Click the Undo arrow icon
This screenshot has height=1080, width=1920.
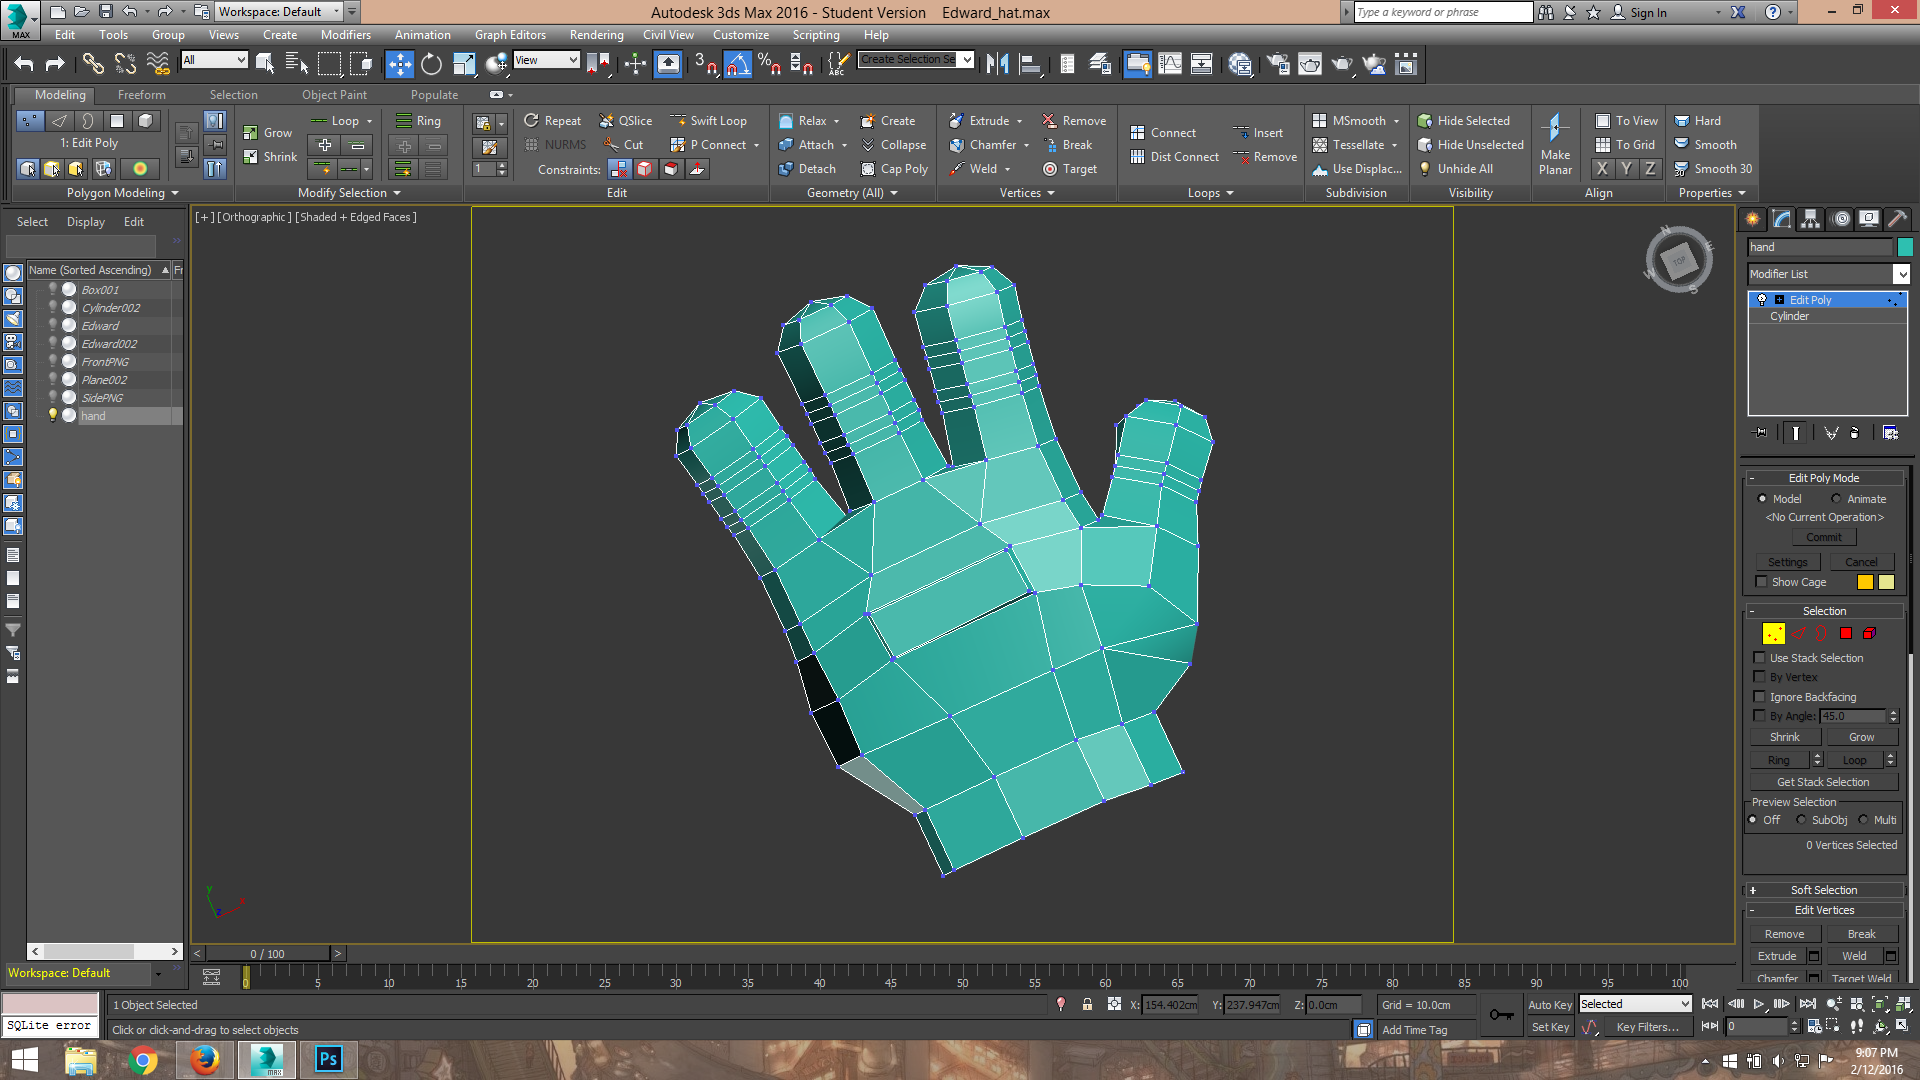tap(24, 64)
